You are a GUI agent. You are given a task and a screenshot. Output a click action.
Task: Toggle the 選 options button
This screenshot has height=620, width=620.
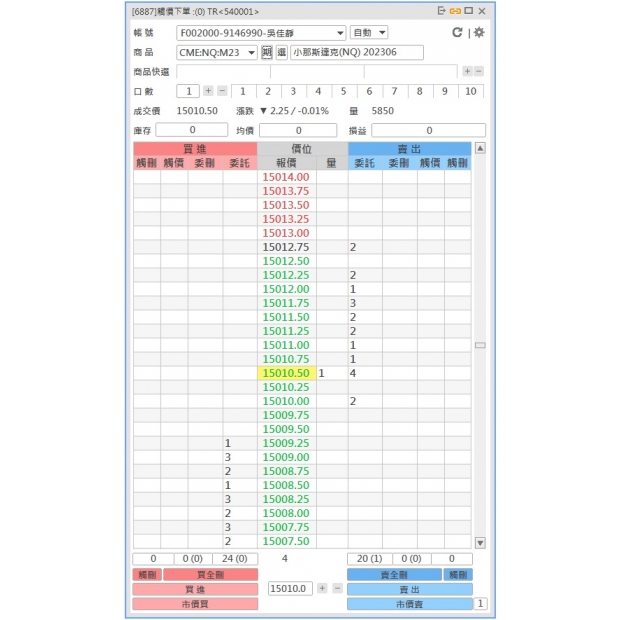pyautogui.click(x=282, y=52)
